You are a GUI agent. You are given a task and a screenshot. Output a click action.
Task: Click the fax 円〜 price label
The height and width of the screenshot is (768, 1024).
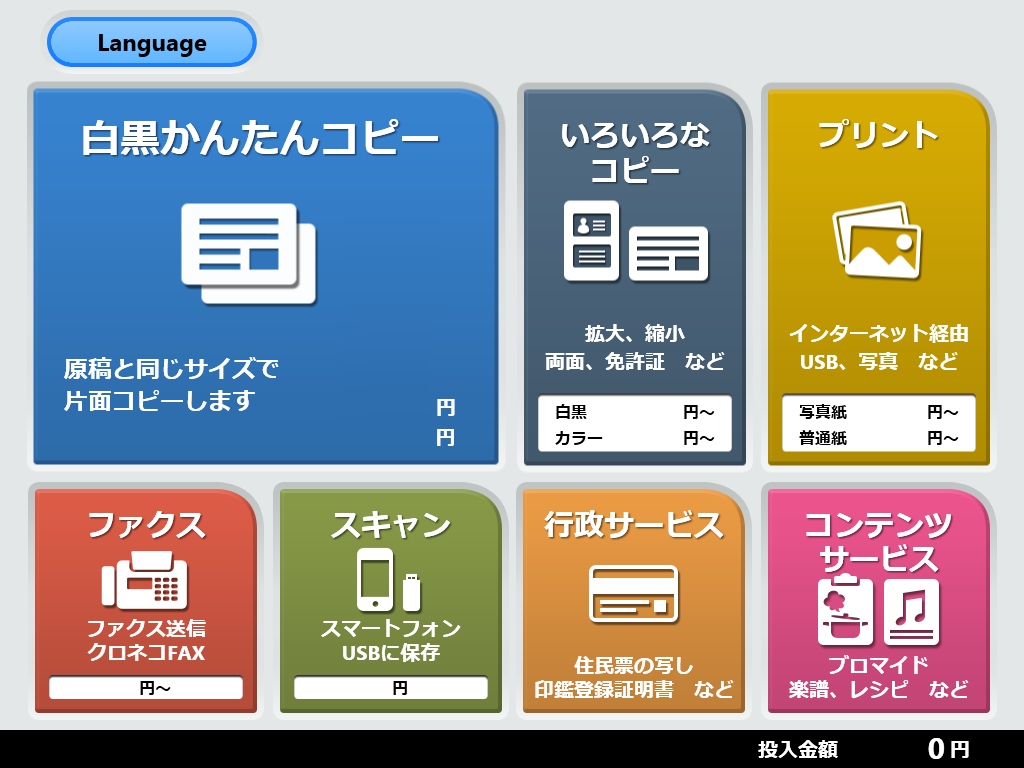tap(144, 687)
